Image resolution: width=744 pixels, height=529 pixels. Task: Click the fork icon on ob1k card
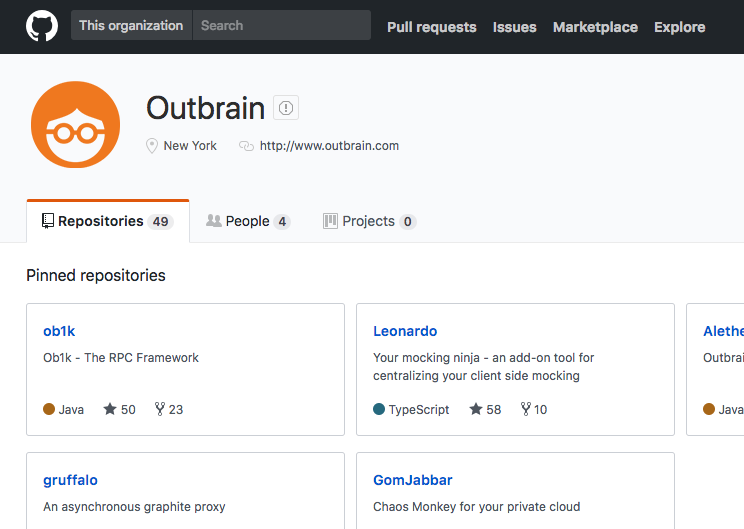[160, 409]
